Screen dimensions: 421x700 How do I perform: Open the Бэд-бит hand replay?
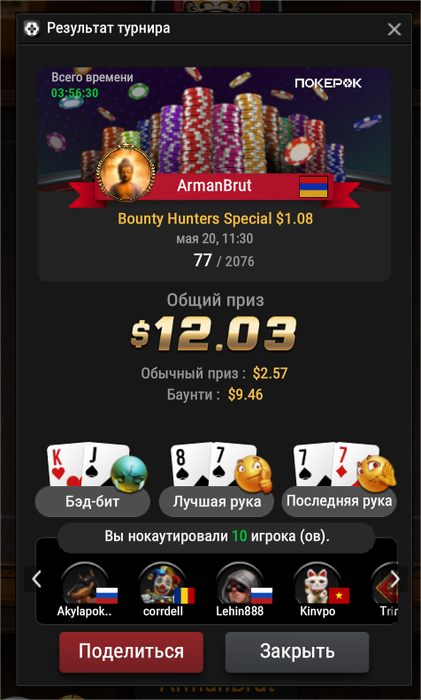click(x=92, y=501)
